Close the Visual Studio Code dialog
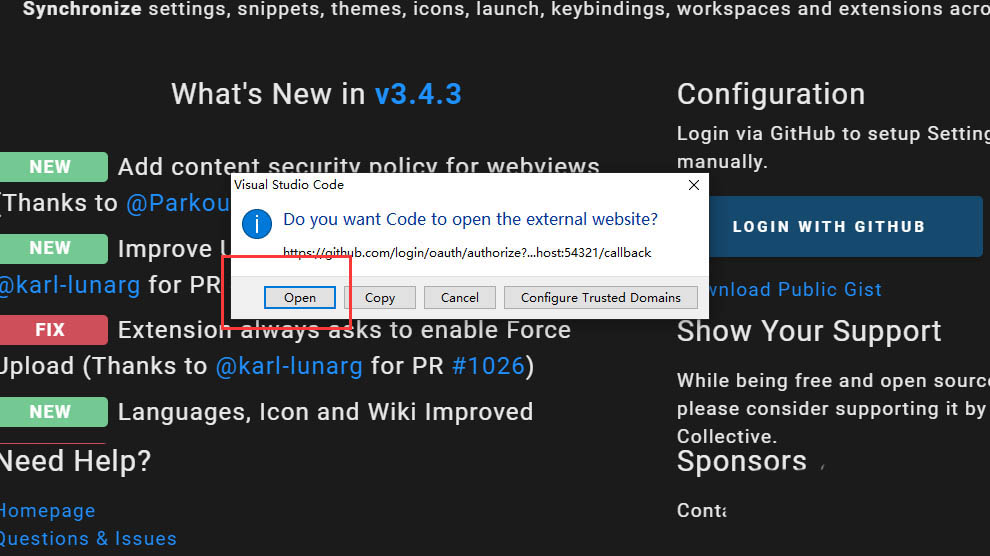Image resolution: width=990 pixels, height=556 pixels. [694, 185]
